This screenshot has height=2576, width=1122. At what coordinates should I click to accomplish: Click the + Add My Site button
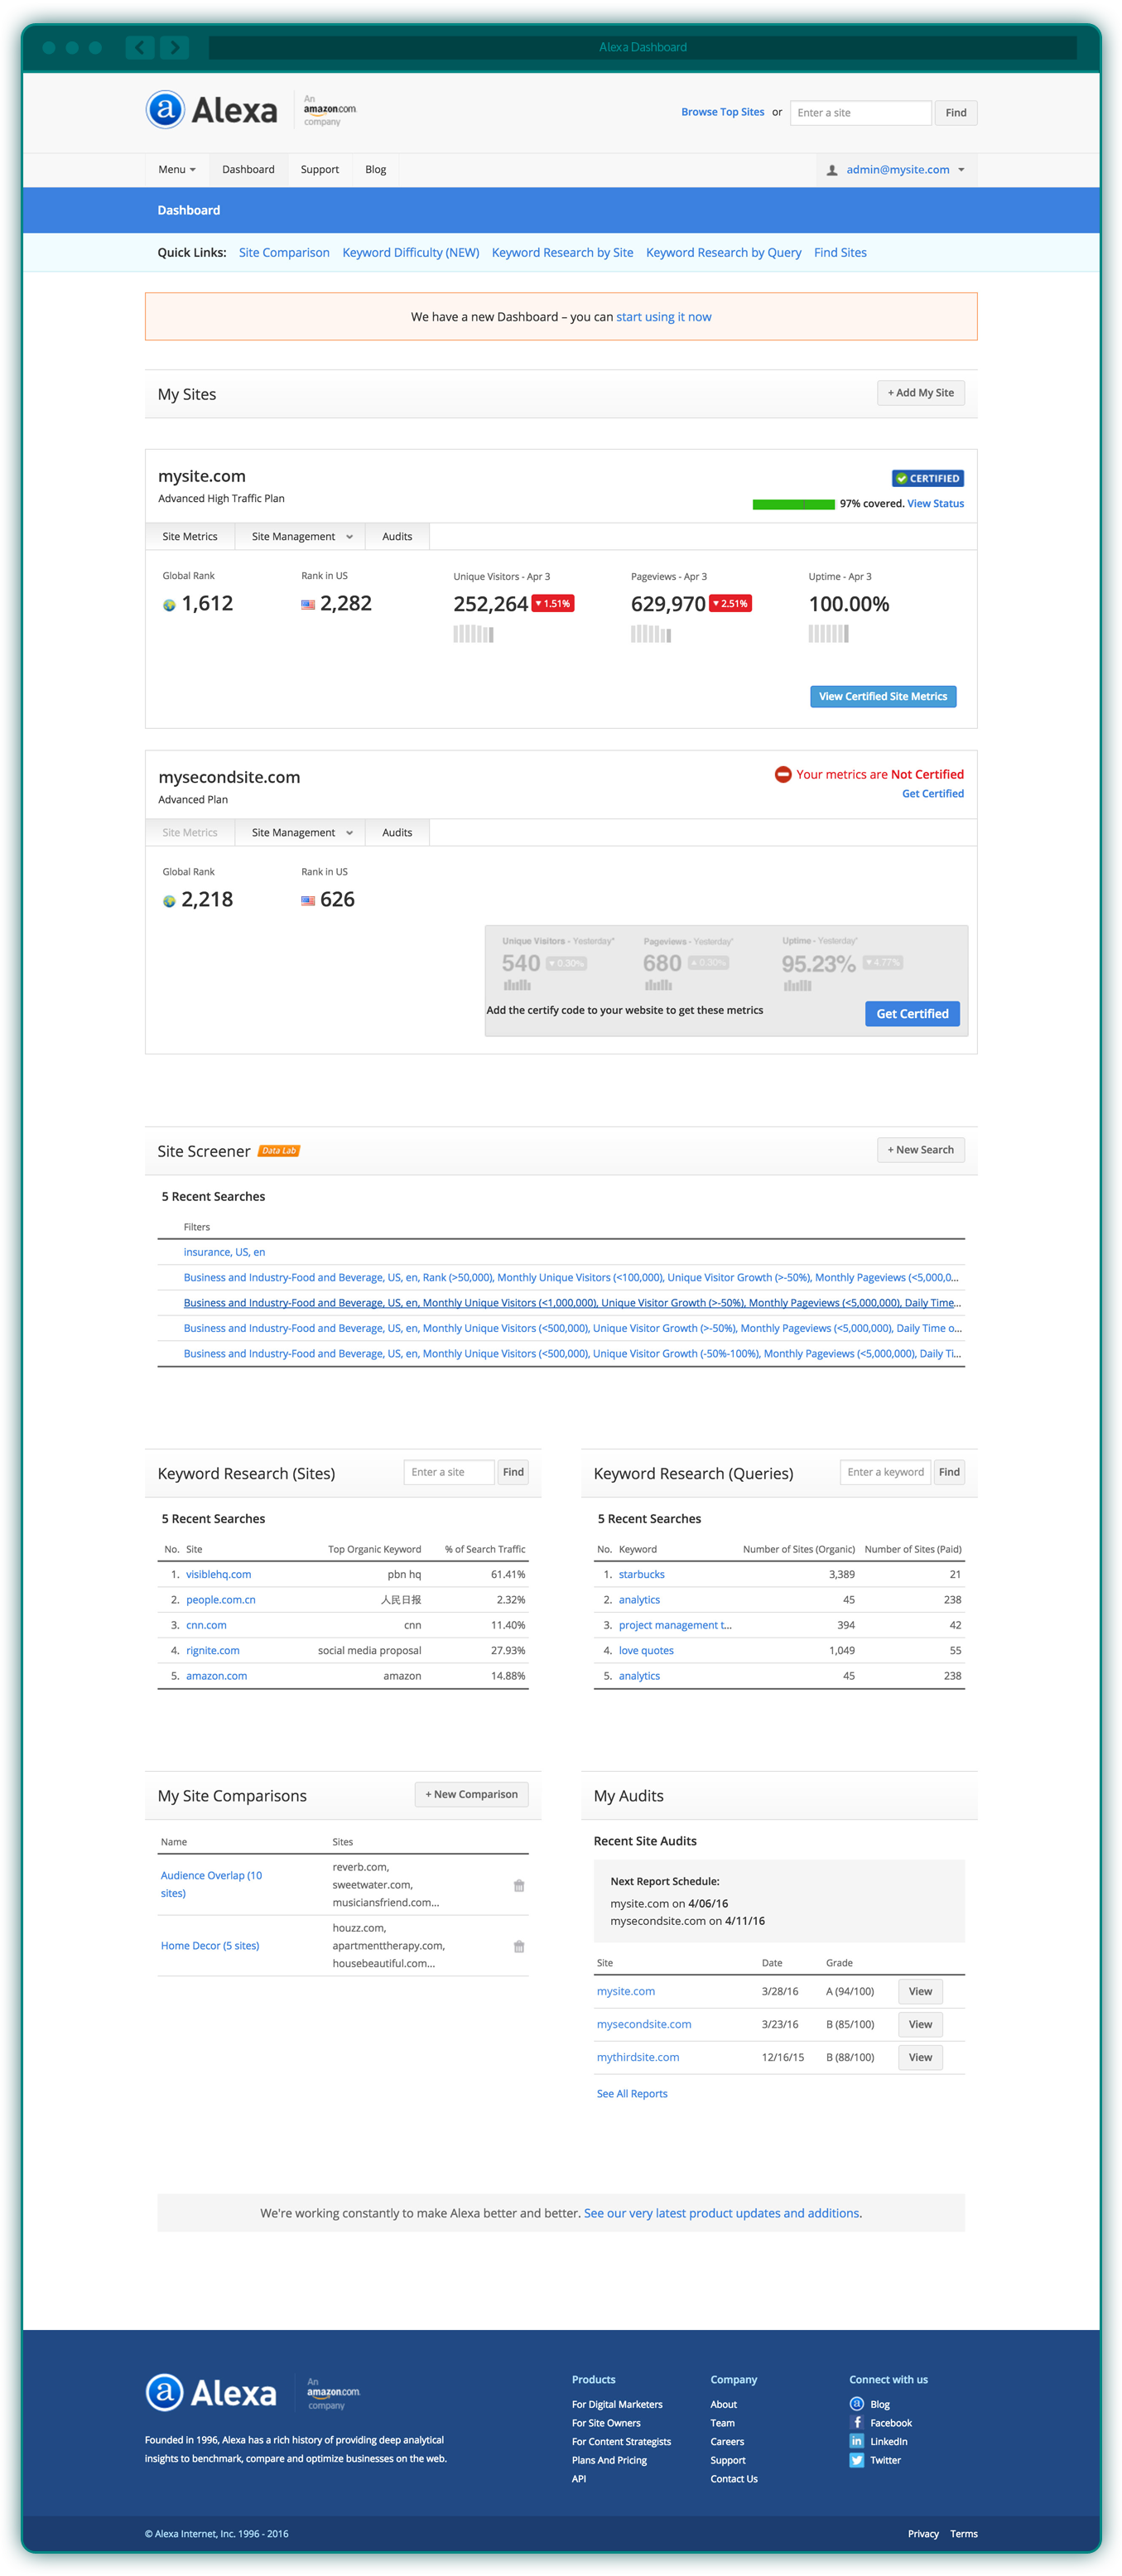920,393
